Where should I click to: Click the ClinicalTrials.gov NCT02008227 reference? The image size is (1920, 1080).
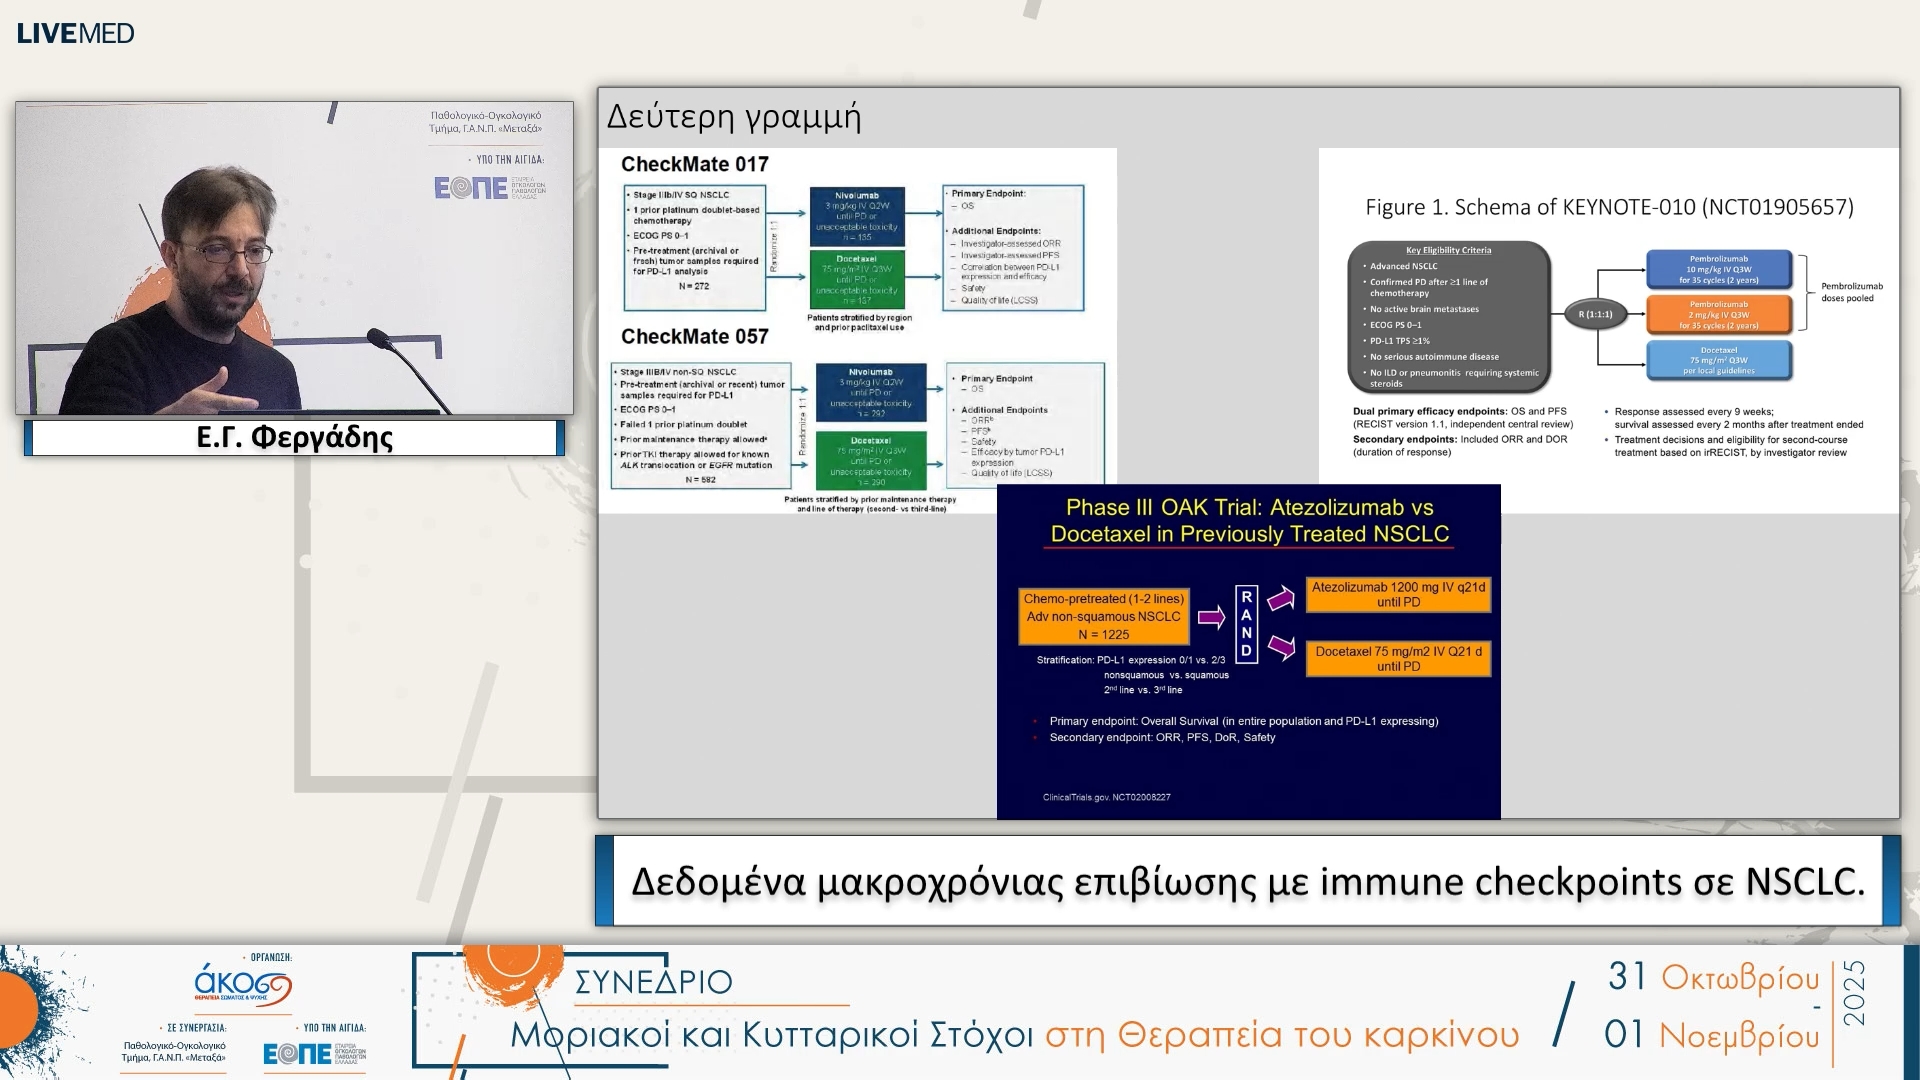[x=1106, y=797]
